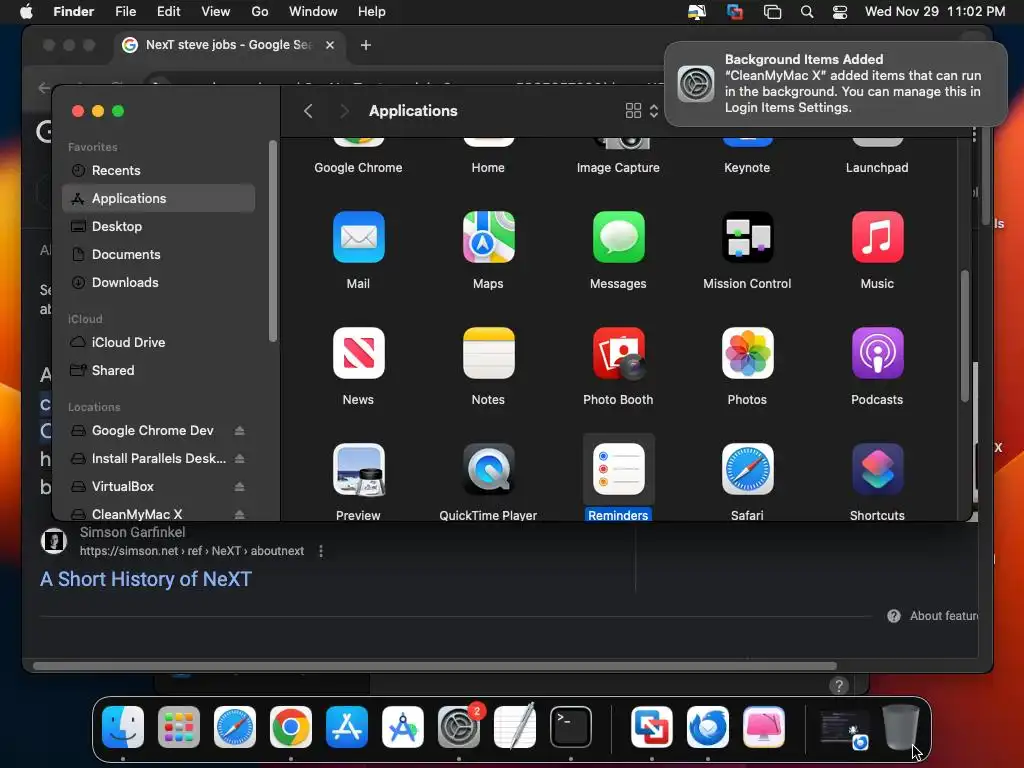Open Spotlight search in menu bar
Screen dimensions: 1024x768
pyautogui.click(x=807, y=12)
